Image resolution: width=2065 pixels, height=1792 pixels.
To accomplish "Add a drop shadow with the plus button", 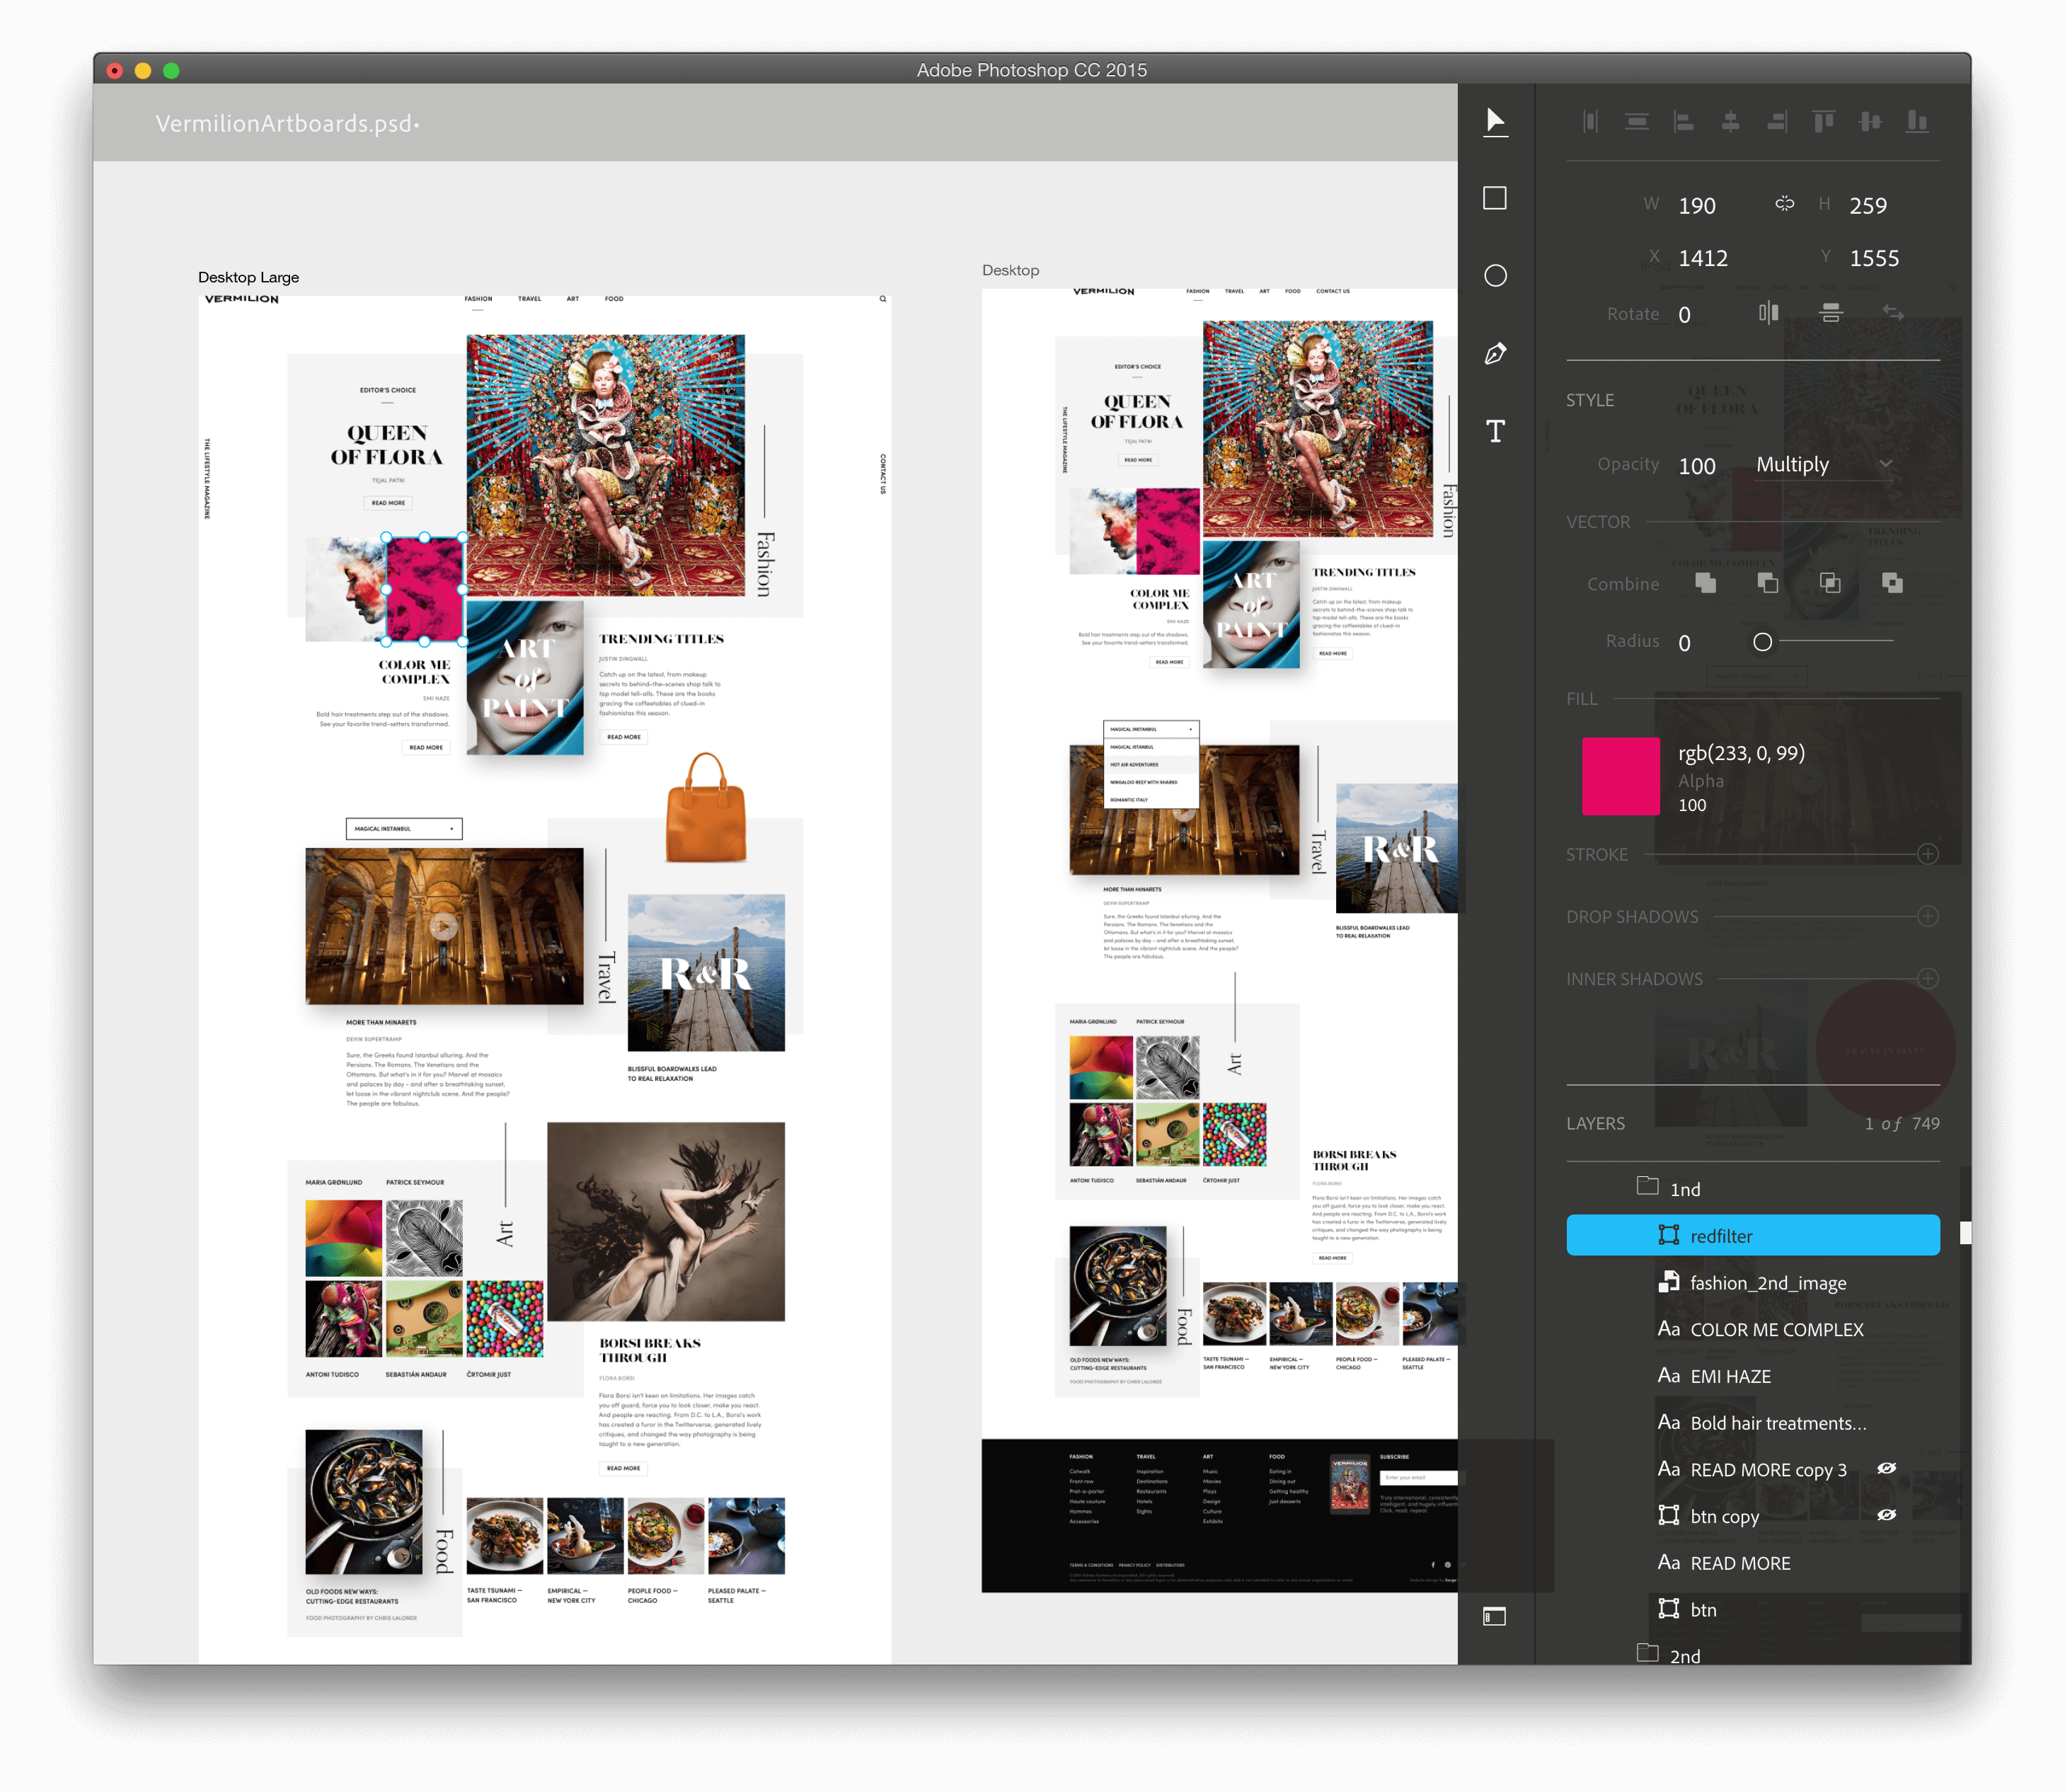I will 1929,916.
